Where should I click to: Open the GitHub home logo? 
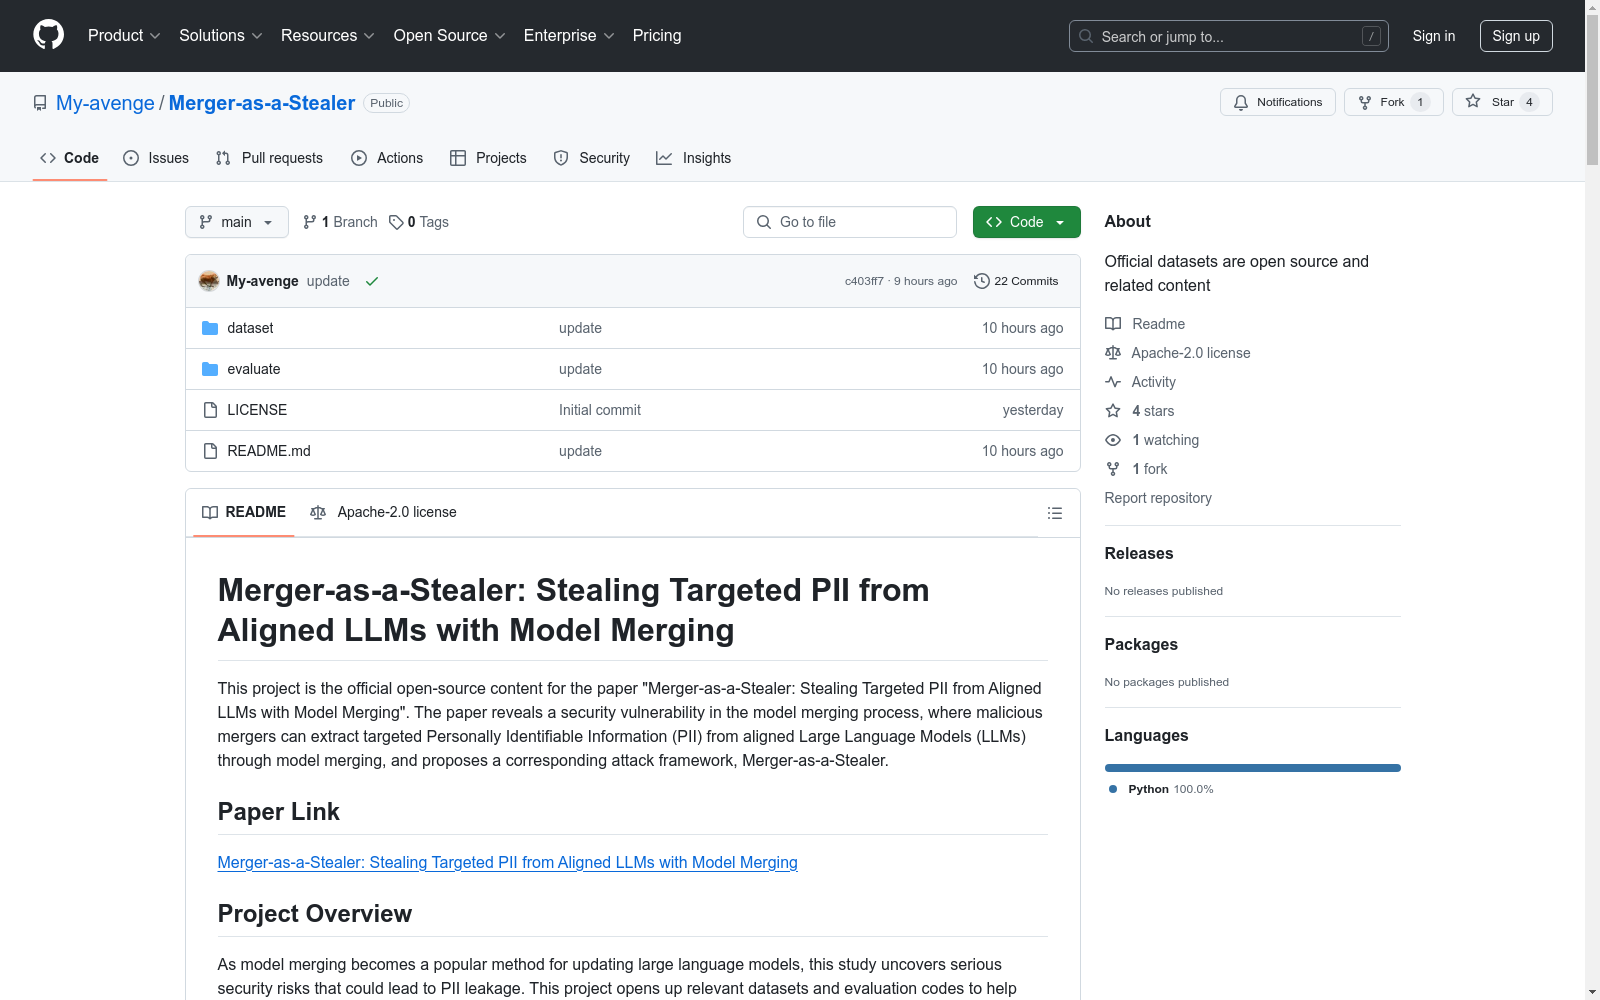48,35
